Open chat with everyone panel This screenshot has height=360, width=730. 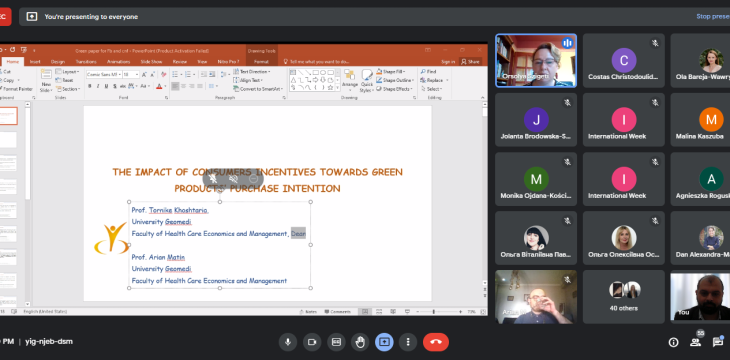click(717, 342)
